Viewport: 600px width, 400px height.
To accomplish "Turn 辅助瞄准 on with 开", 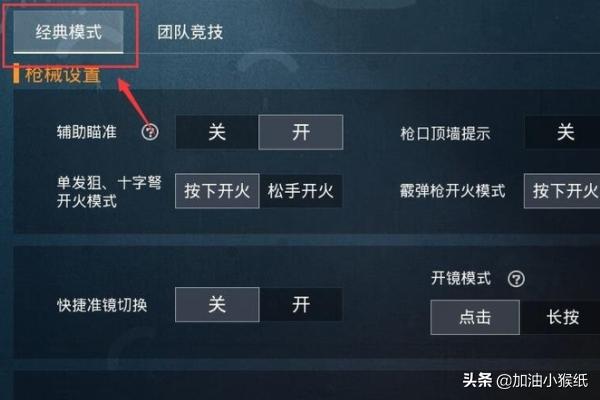I will (301, 132).
